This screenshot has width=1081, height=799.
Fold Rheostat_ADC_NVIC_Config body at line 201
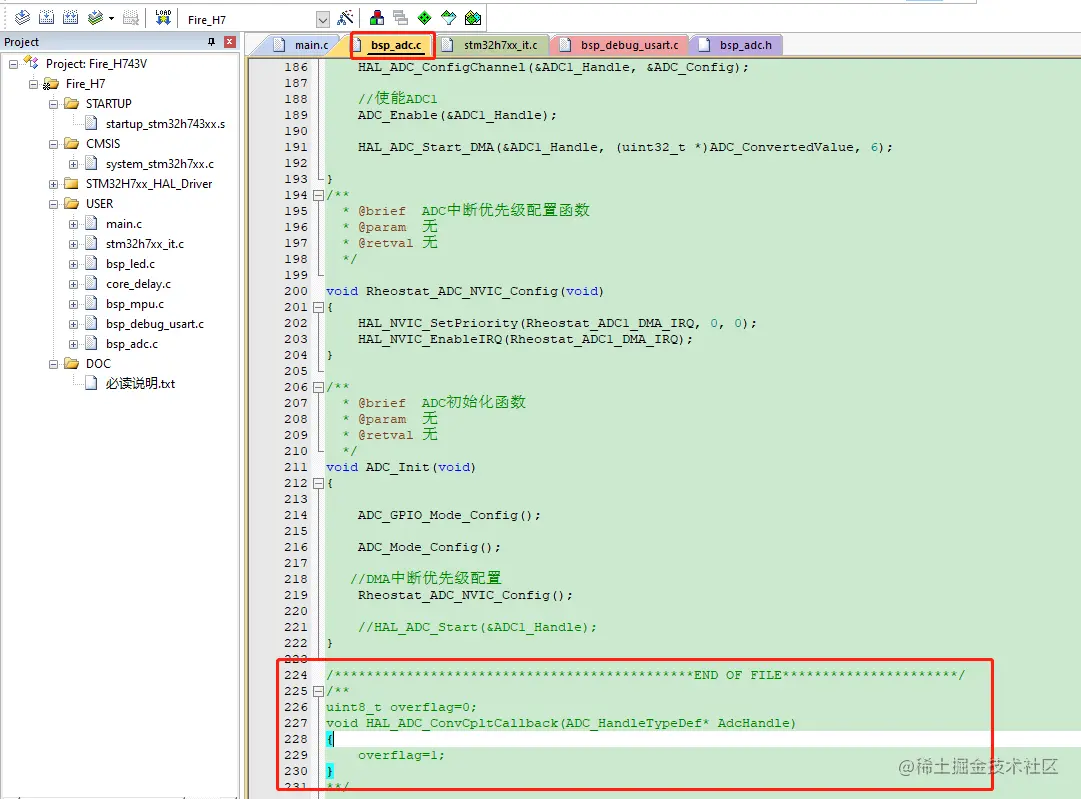(x=319, y=307)
